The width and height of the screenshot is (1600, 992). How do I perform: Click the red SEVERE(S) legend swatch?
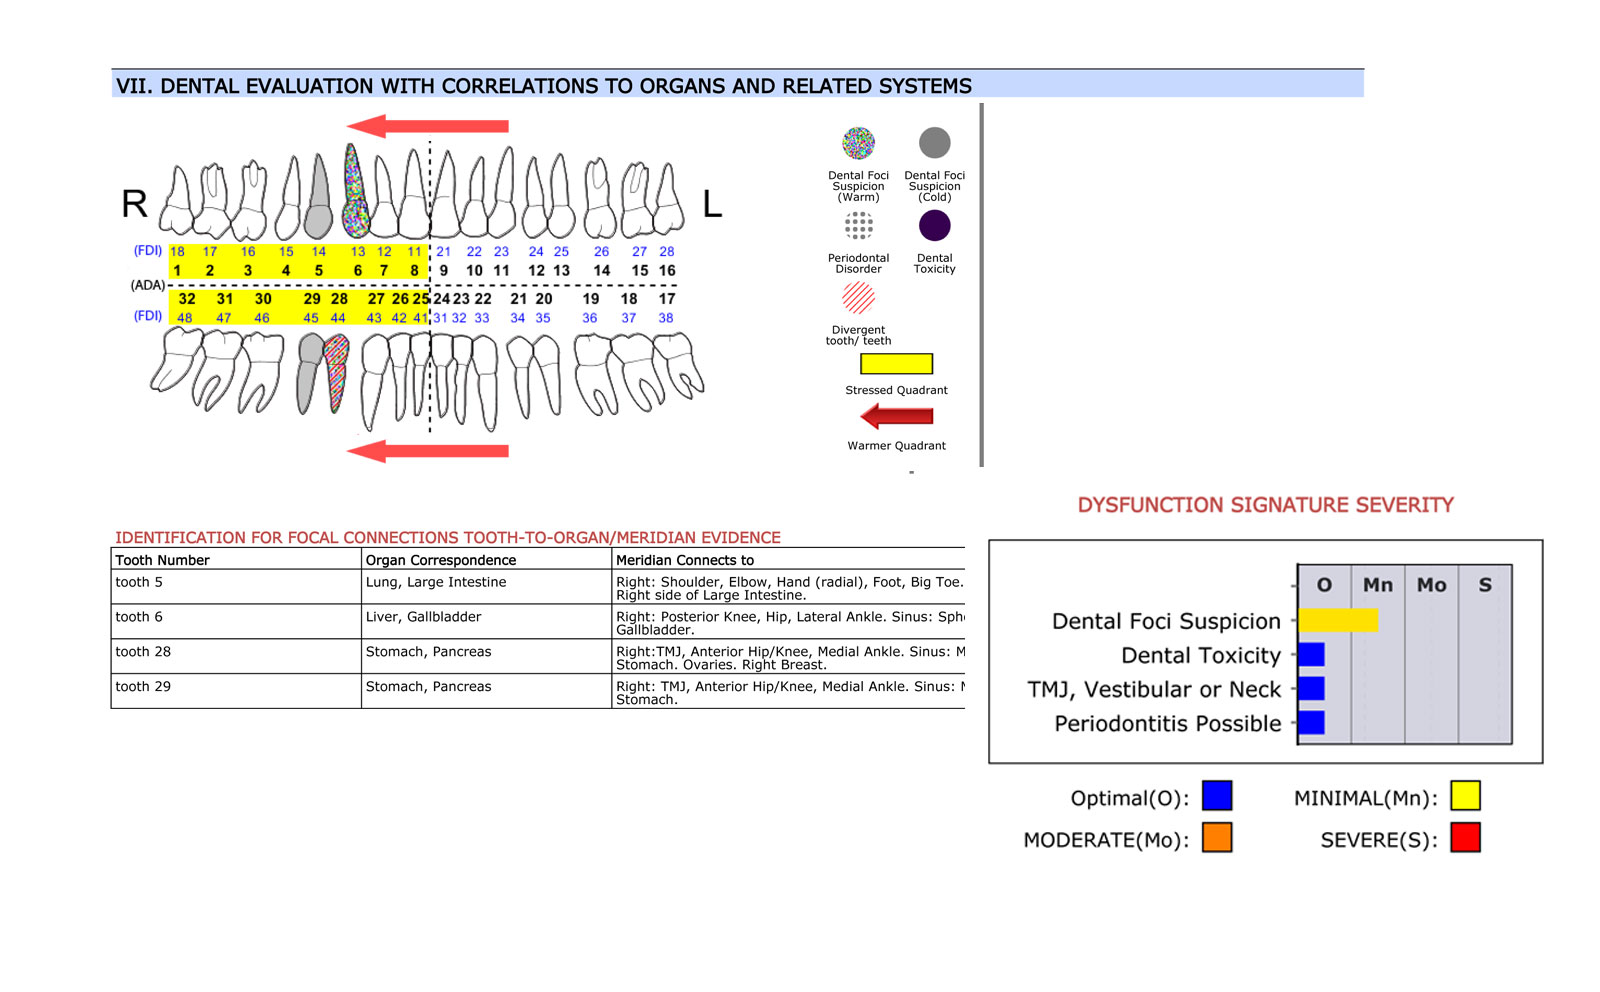[x=1465, y=838]
